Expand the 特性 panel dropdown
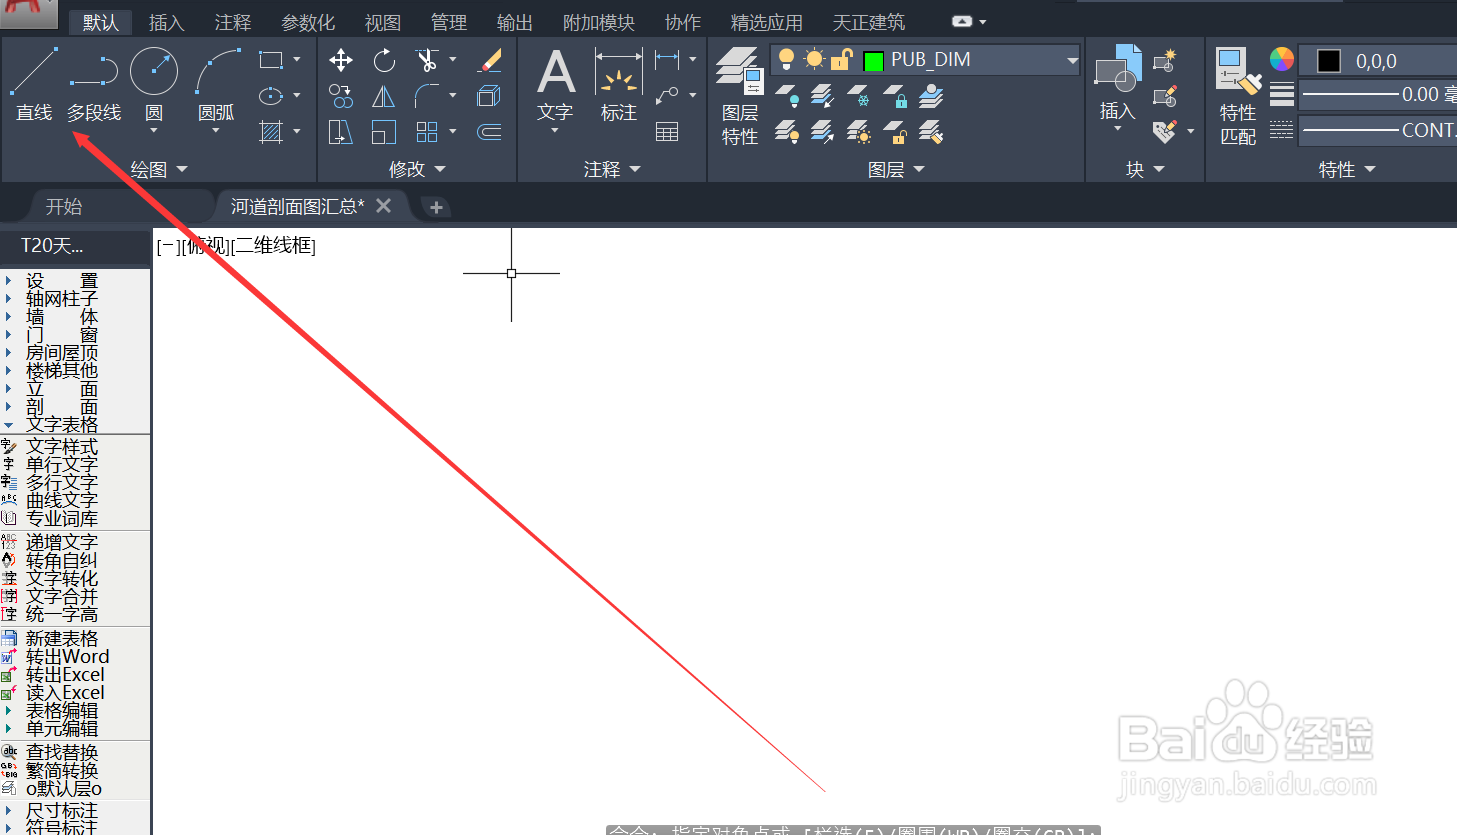 pyautogui.click(x=1370, y=170)
